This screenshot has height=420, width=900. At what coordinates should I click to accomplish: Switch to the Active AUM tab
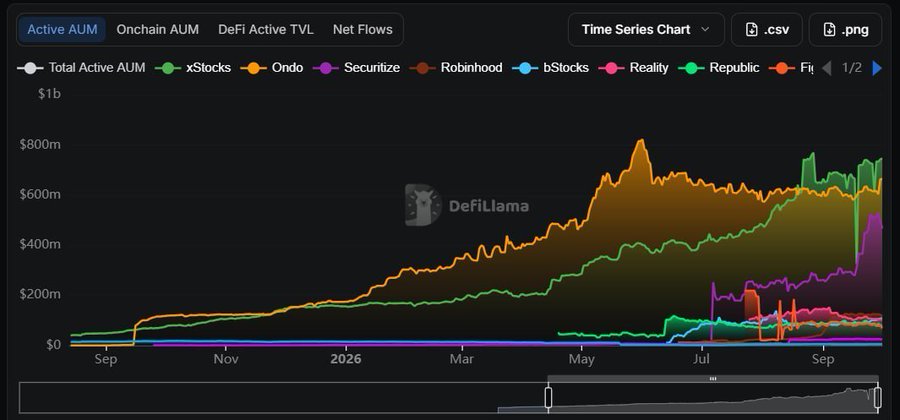(62, 29)
